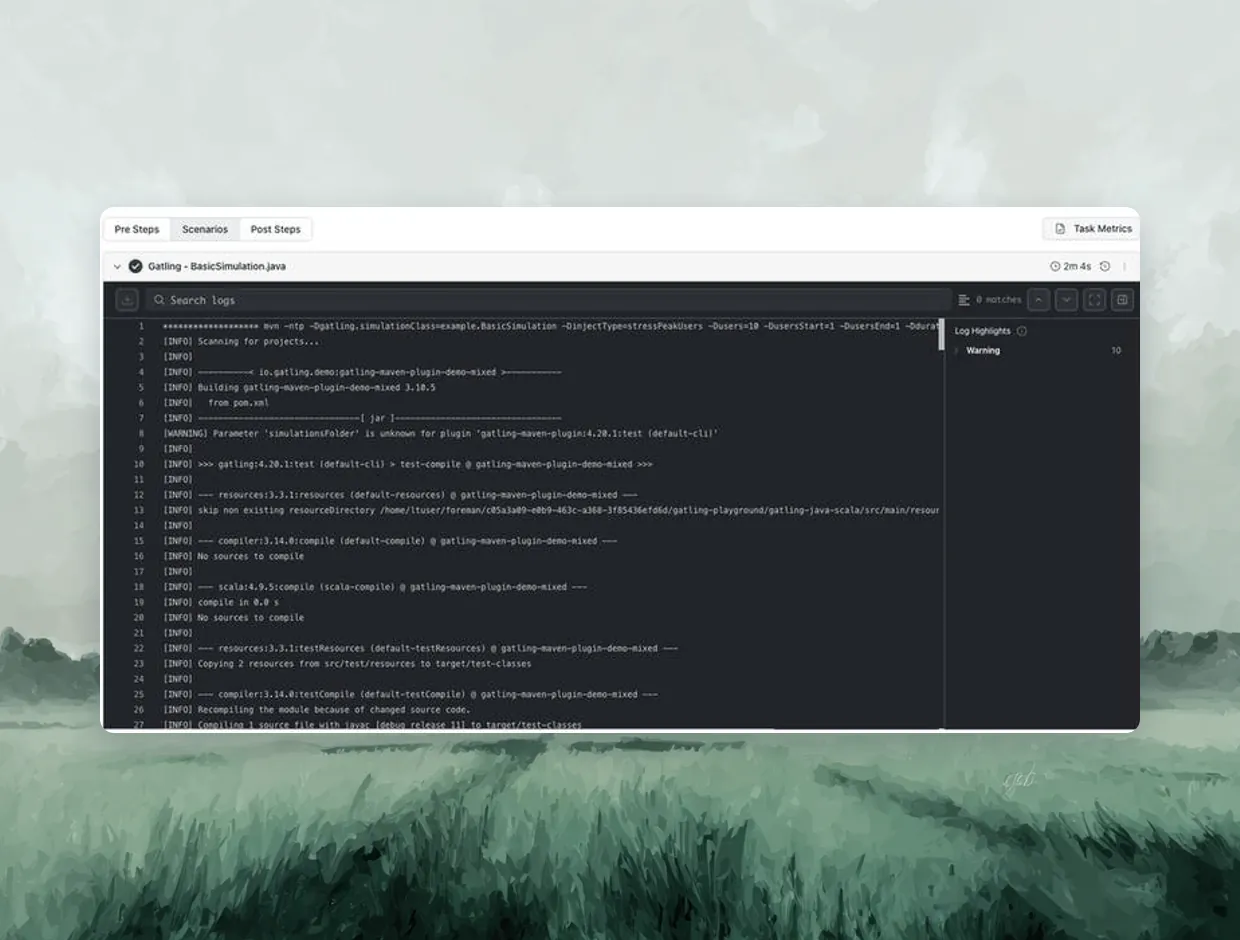Click the 2m 4s duration label
1240x940 pixels.
tap(1077, 267)
